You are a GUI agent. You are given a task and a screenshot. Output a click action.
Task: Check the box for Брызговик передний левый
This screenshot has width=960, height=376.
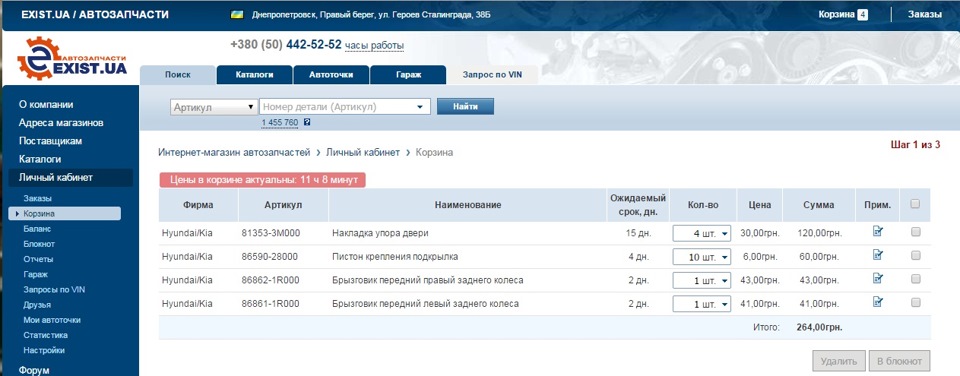pyautogui.click(x=915, y=303)
